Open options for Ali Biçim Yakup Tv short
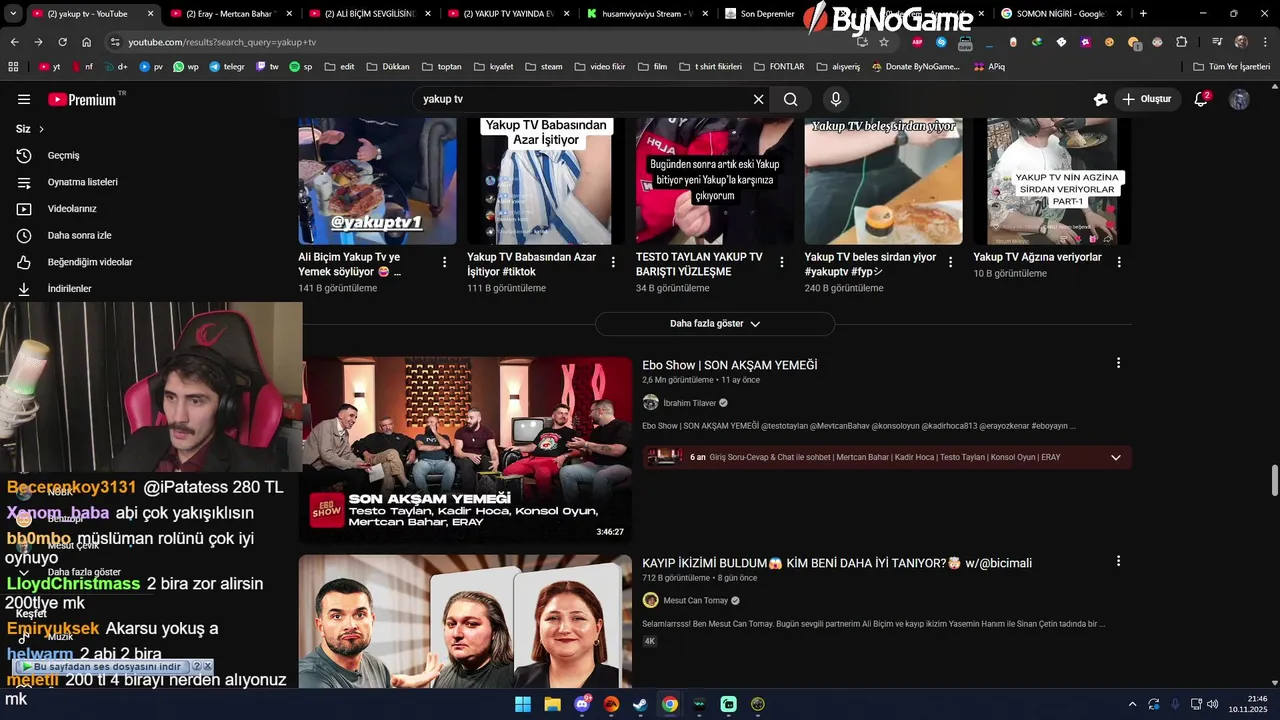The width and height of the screenshot is (1280, 720). pos(444,262)
